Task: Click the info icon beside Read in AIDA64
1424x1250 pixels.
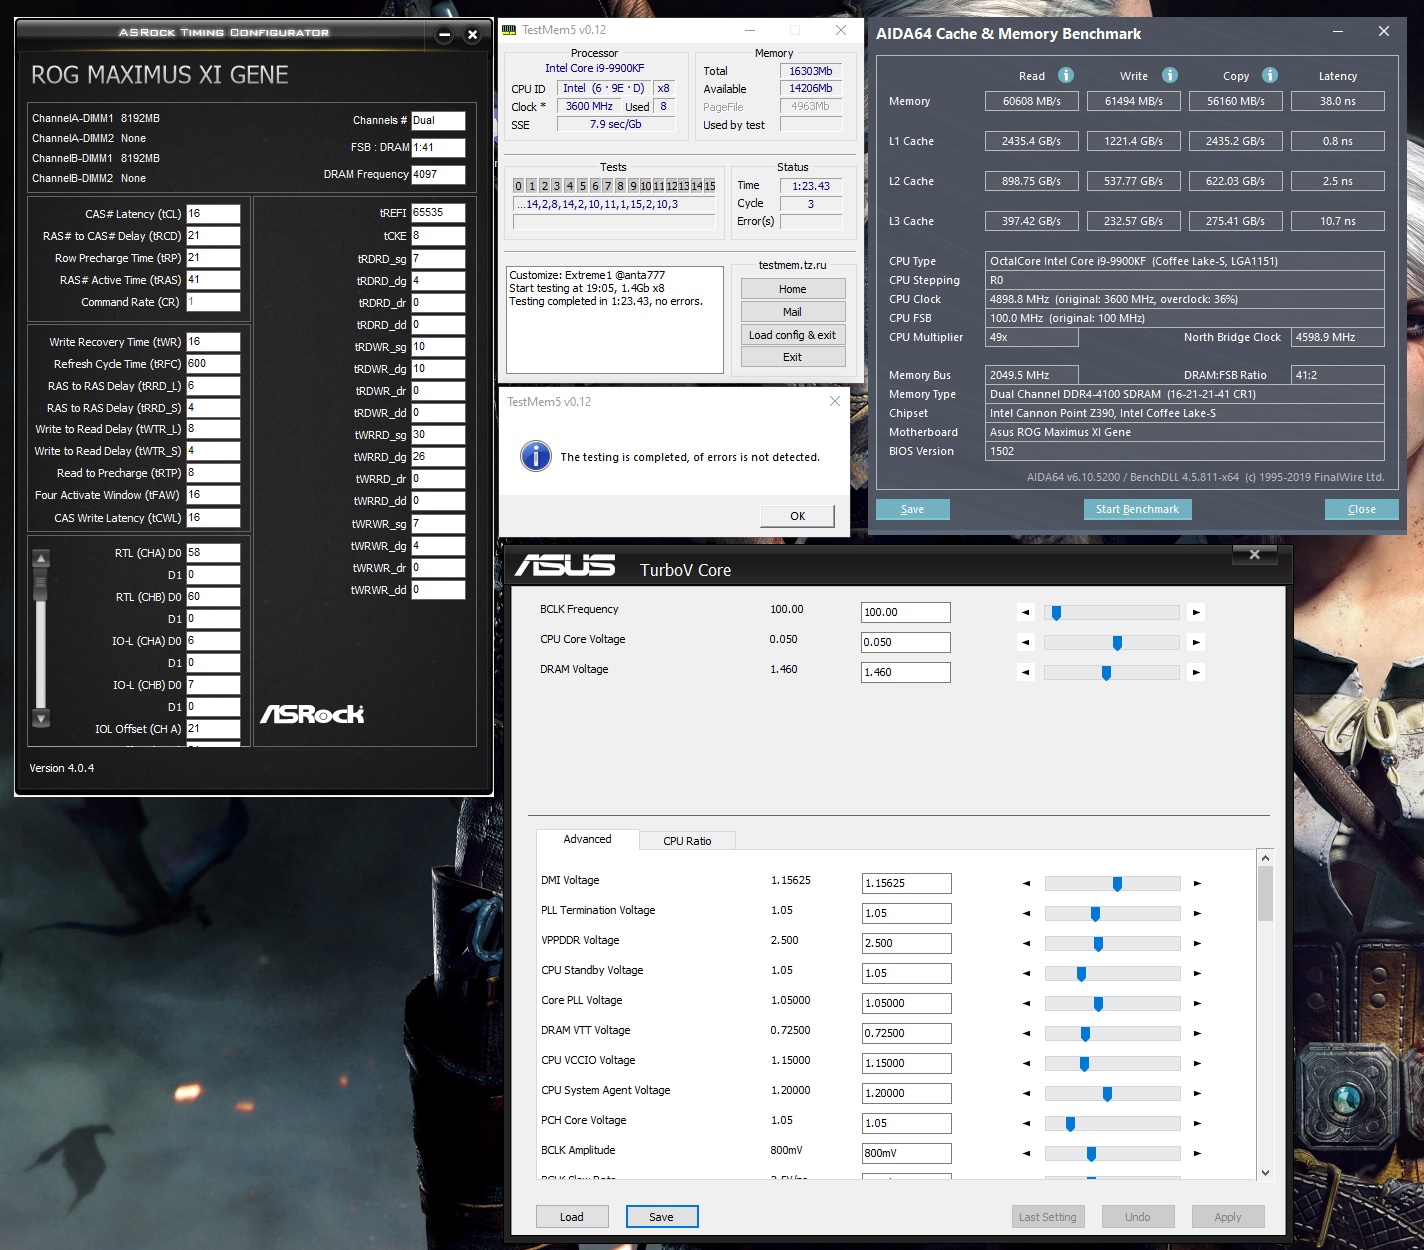Action: [x=1066, y=75]
